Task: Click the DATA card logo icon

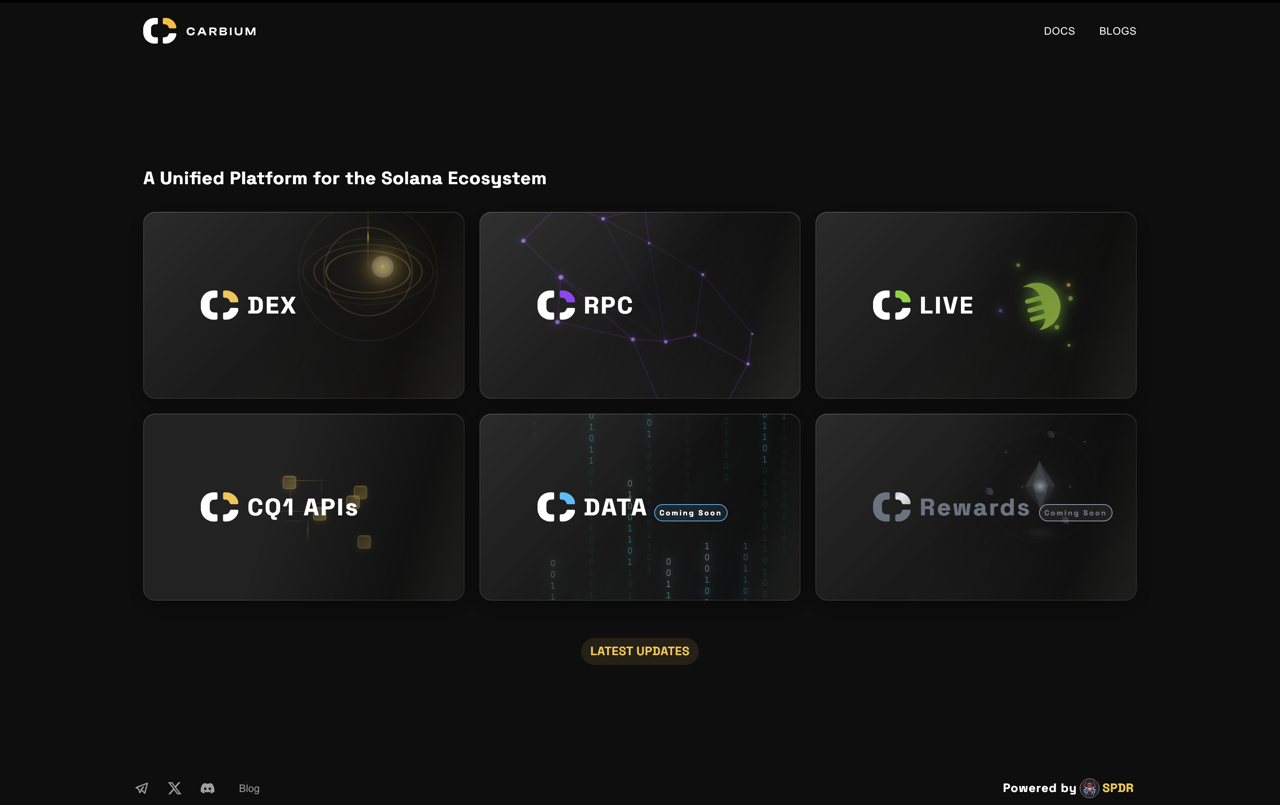Action: (556, 507)
